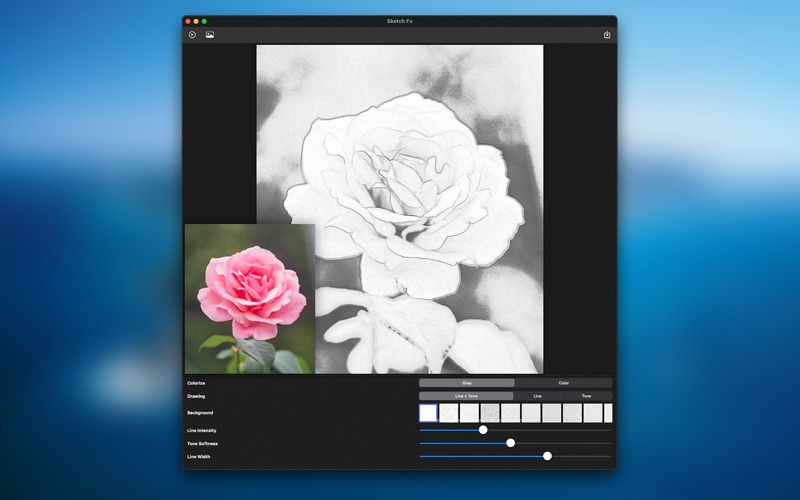Viewport: 800px width, 500px height.
Task: Click the original pink rose thumbnail
Action: click(250, 298)
